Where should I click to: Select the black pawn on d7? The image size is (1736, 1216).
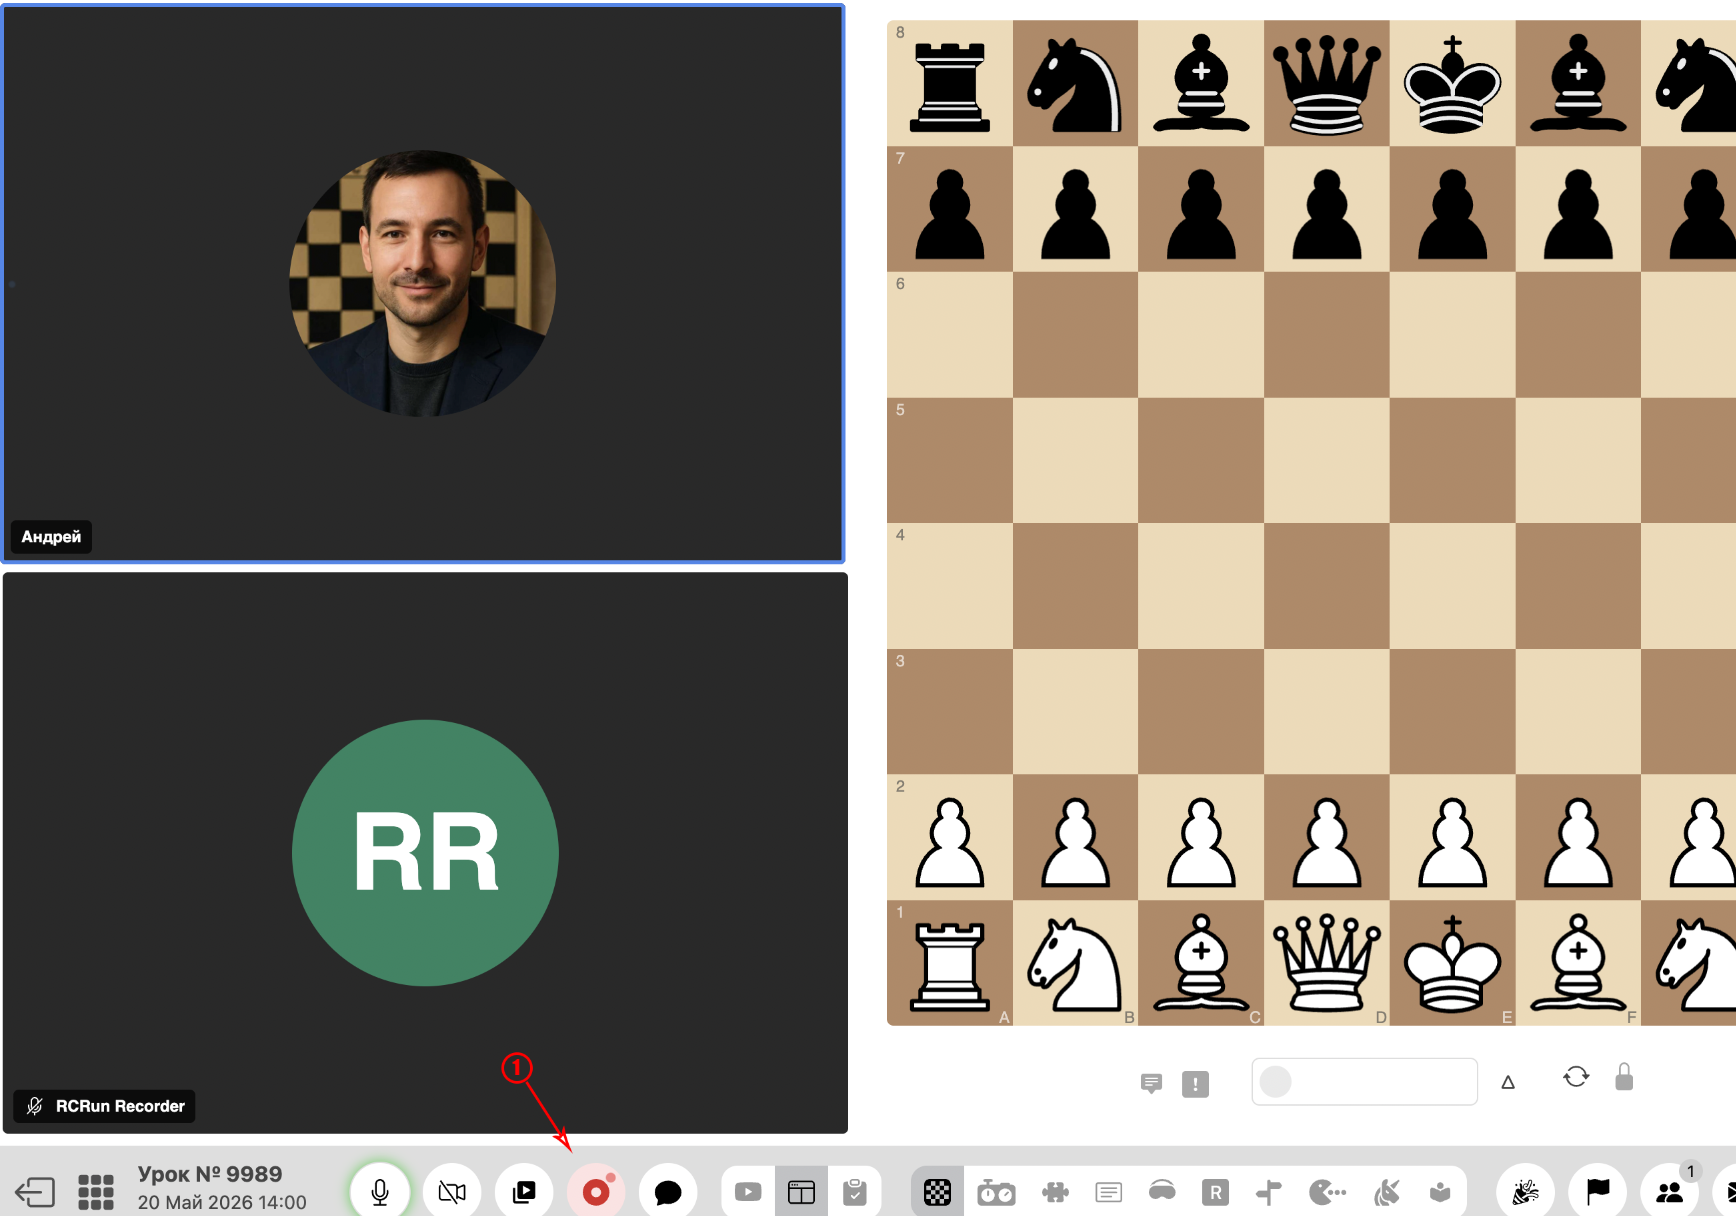coord(1326,209)
